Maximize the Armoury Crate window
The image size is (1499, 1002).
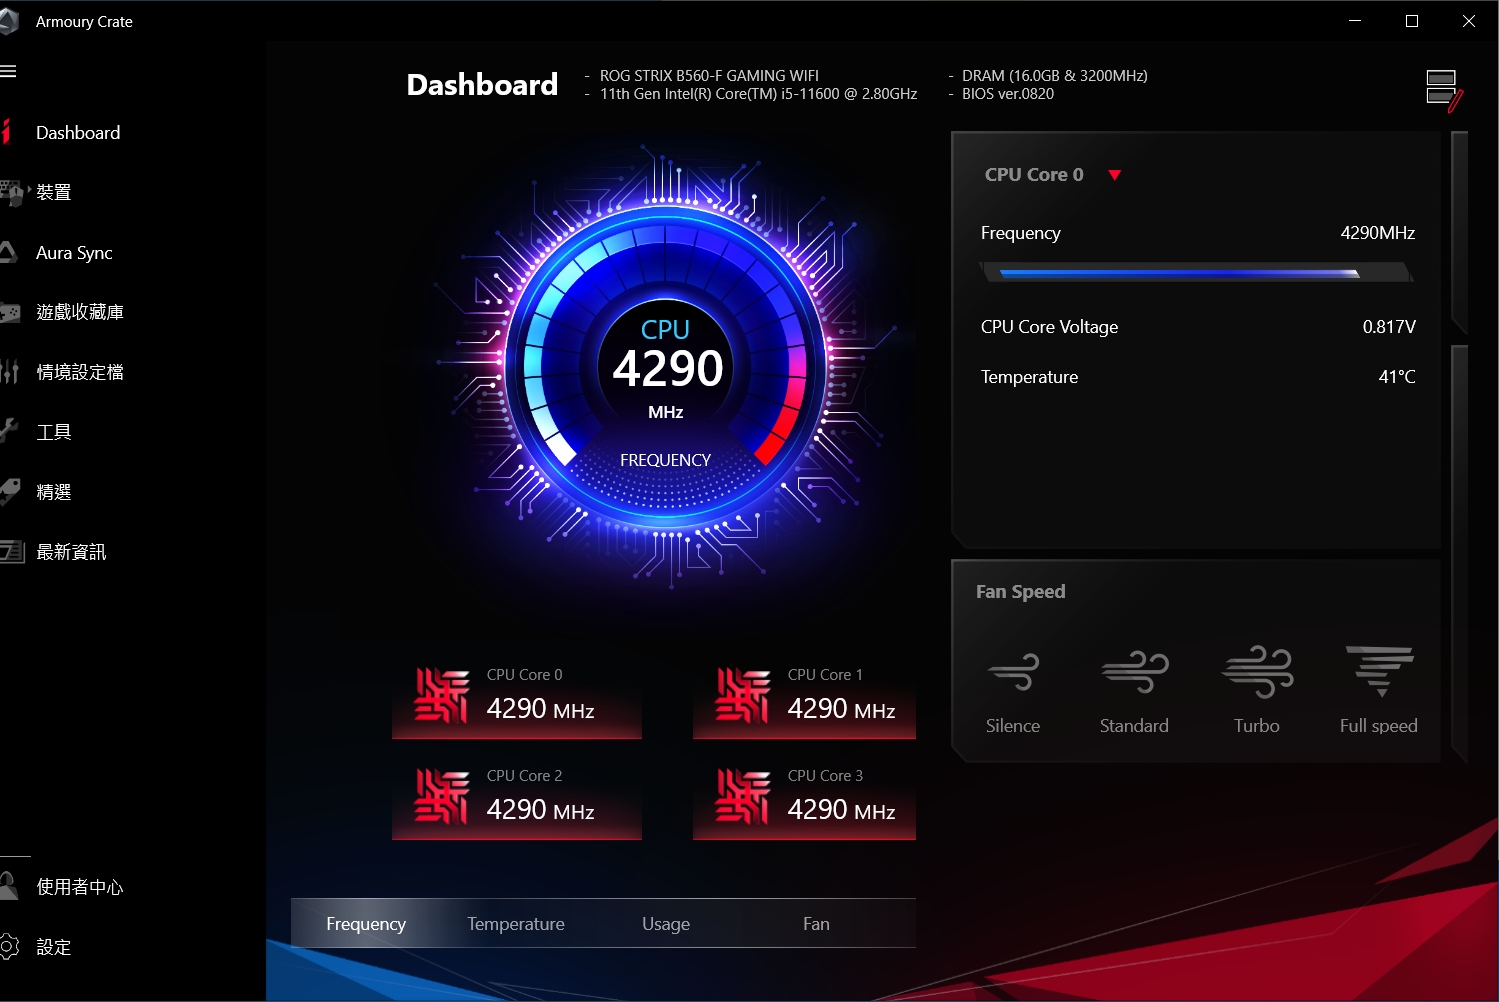[x=1412, y=21]
